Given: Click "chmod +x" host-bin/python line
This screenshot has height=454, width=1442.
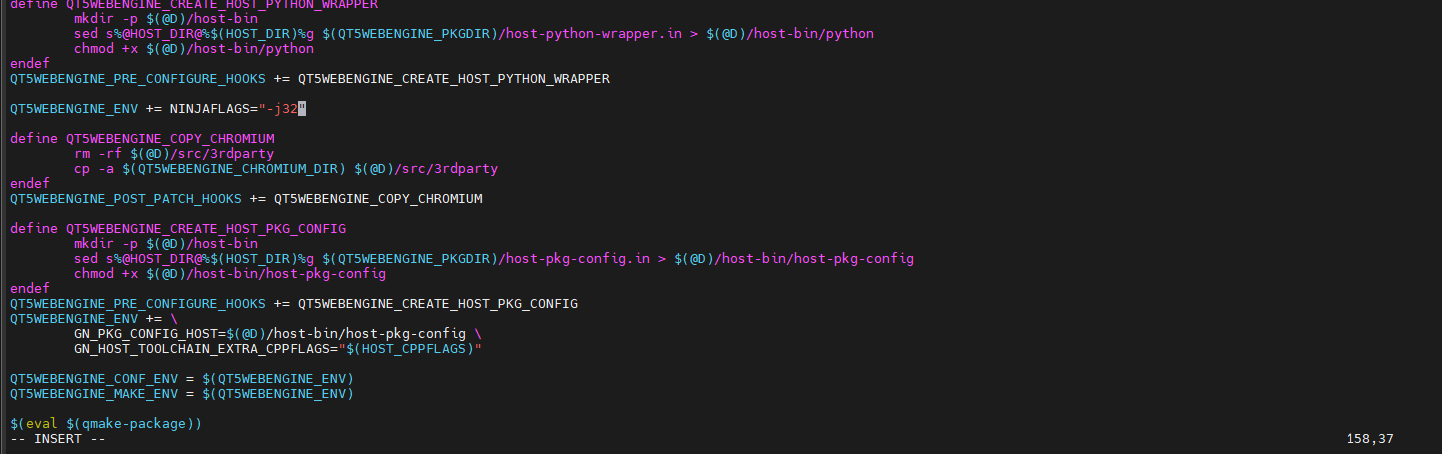Looking at the screenshot, I should point(194,48).
